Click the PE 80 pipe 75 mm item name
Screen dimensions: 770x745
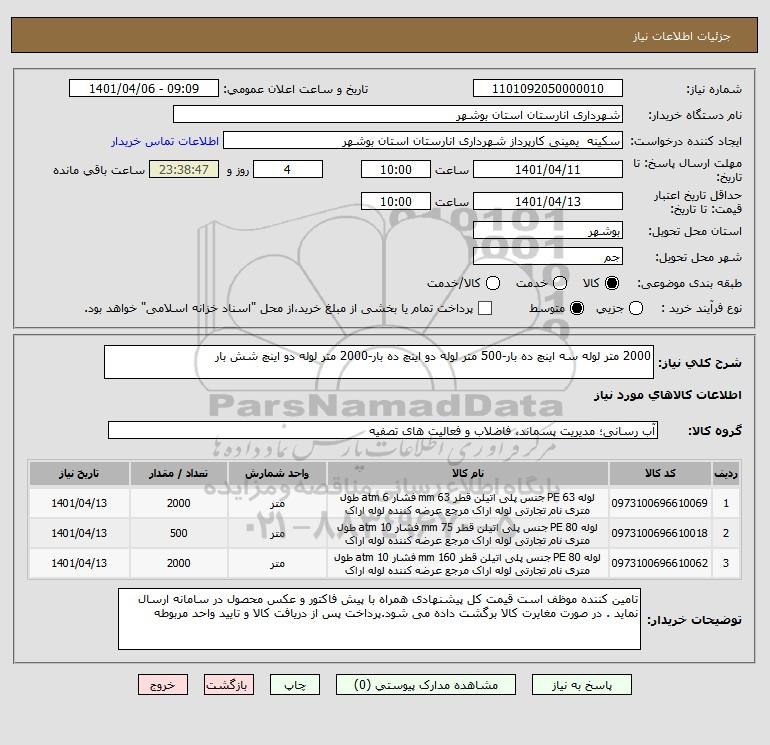(x=468, y=534)
